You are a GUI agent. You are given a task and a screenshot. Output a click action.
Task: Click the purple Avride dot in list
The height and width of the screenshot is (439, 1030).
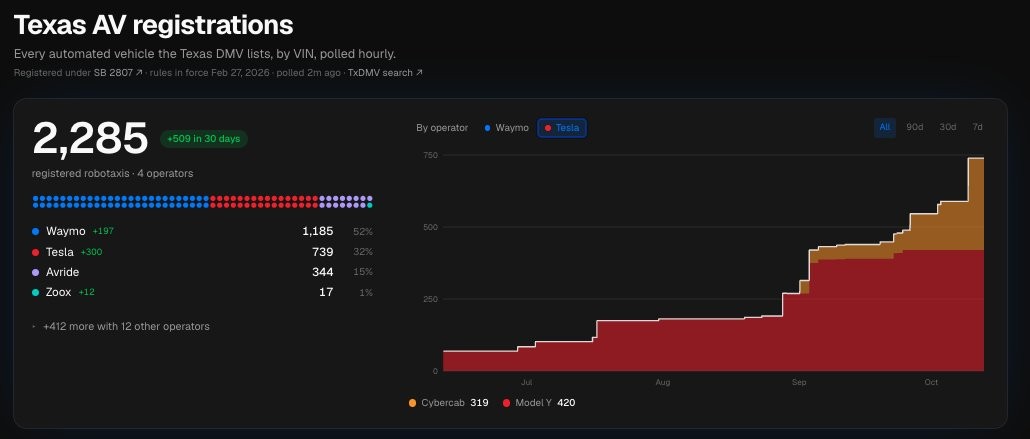coord(35,272)
